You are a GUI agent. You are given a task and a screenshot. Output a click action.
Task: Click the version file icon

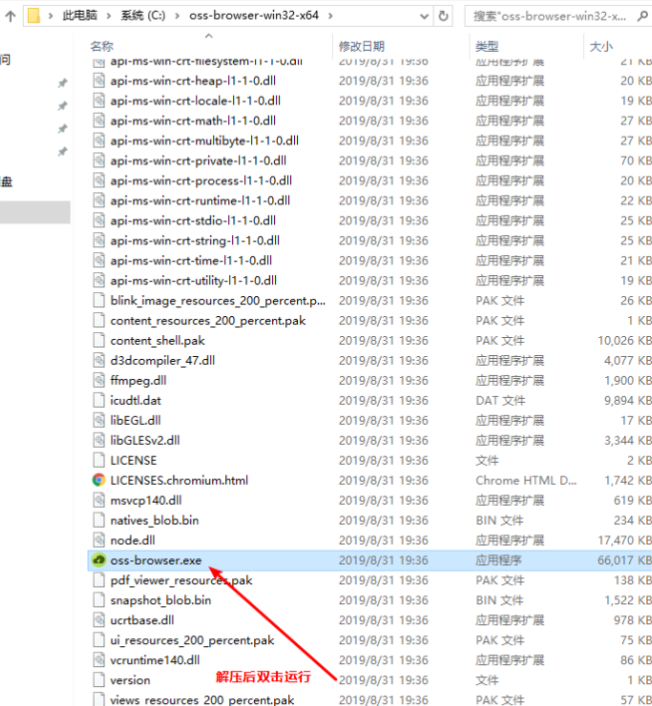tap(99, 680)
